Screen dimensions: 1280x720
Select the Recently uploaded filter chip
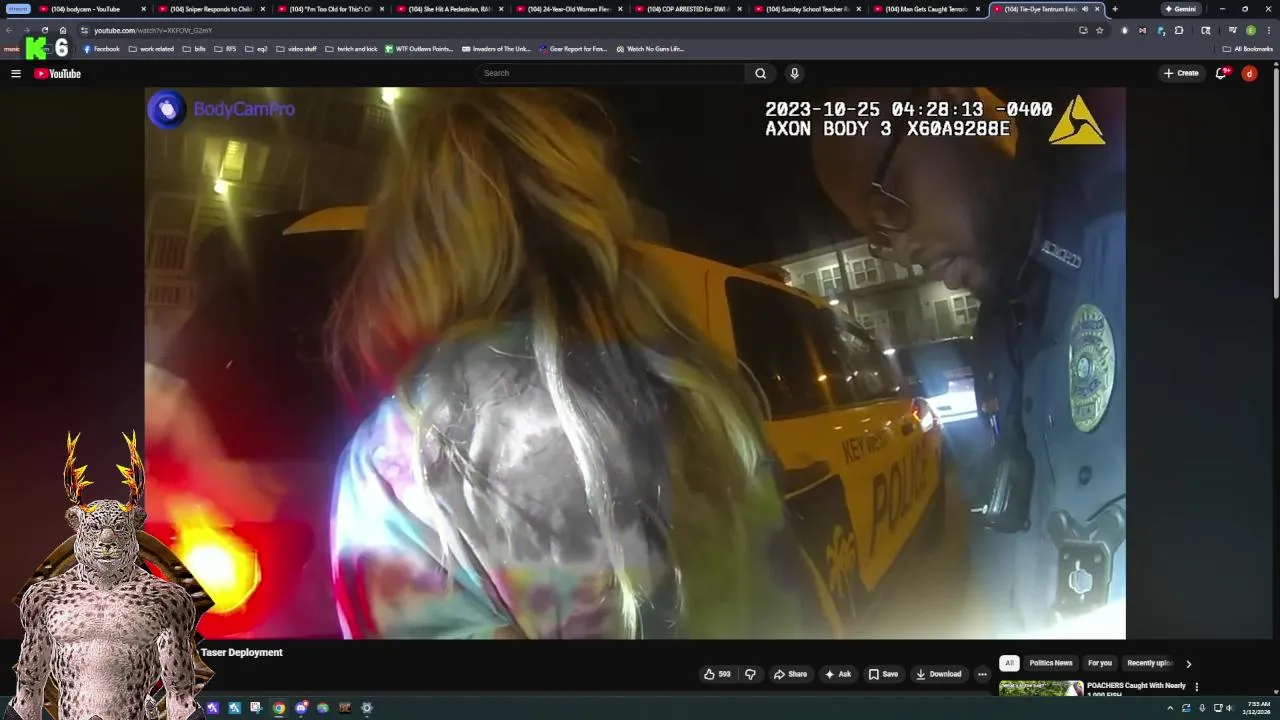point(1149,663)
